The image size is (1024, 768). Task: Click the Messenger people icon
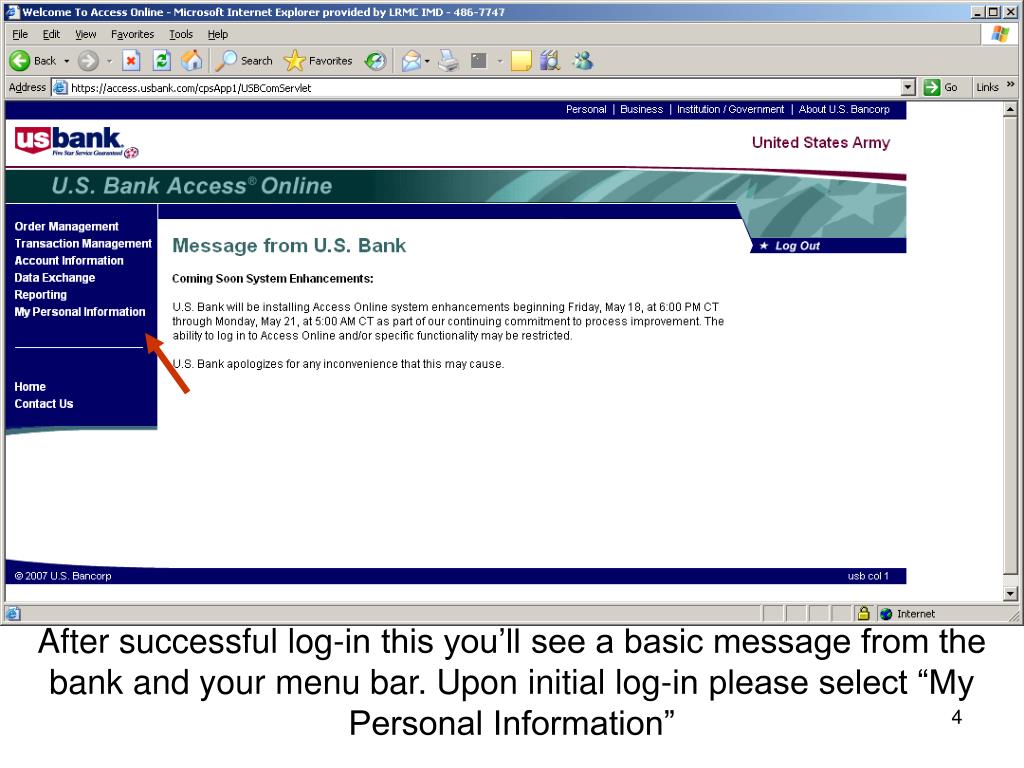click(x=583, y=61)
